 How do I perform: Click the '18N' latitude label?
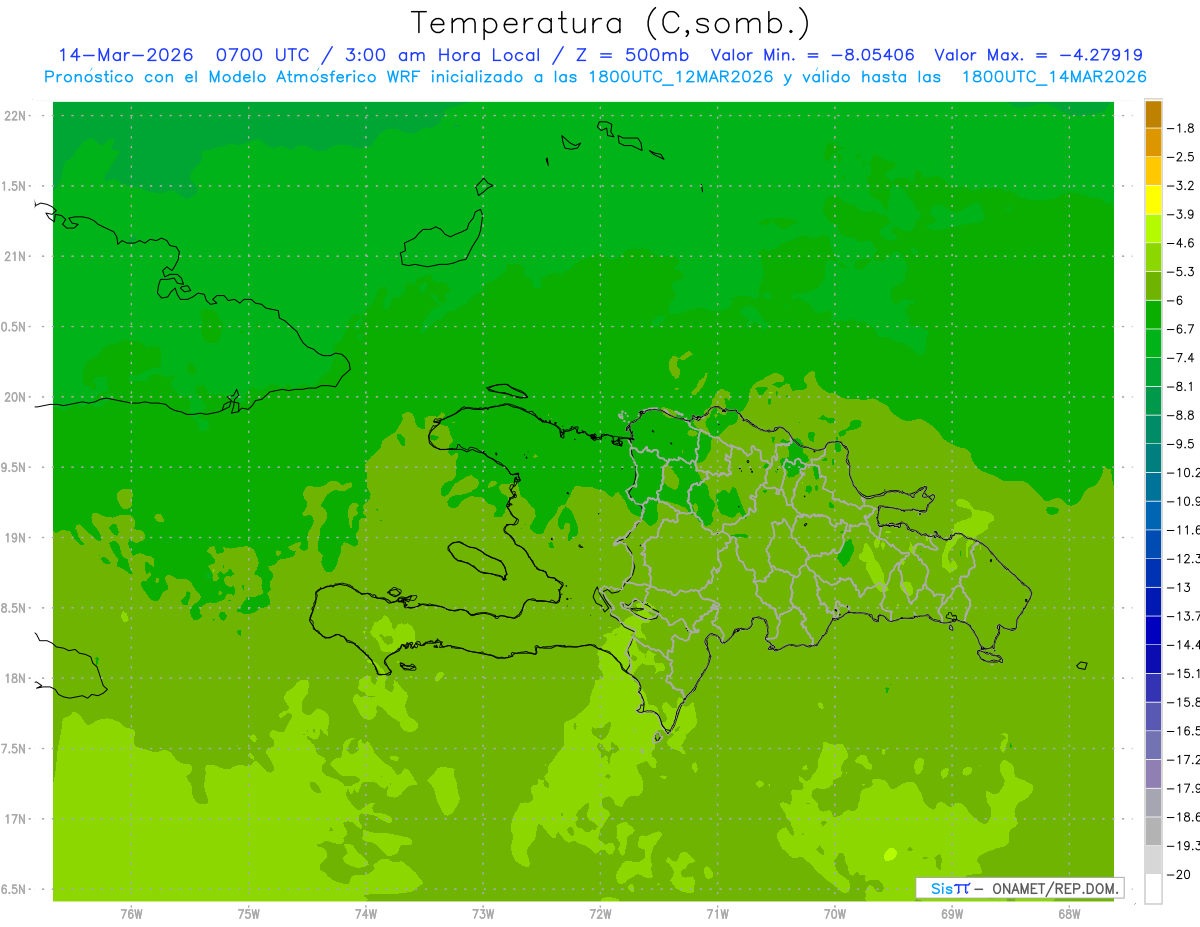(x=16, y=678)
